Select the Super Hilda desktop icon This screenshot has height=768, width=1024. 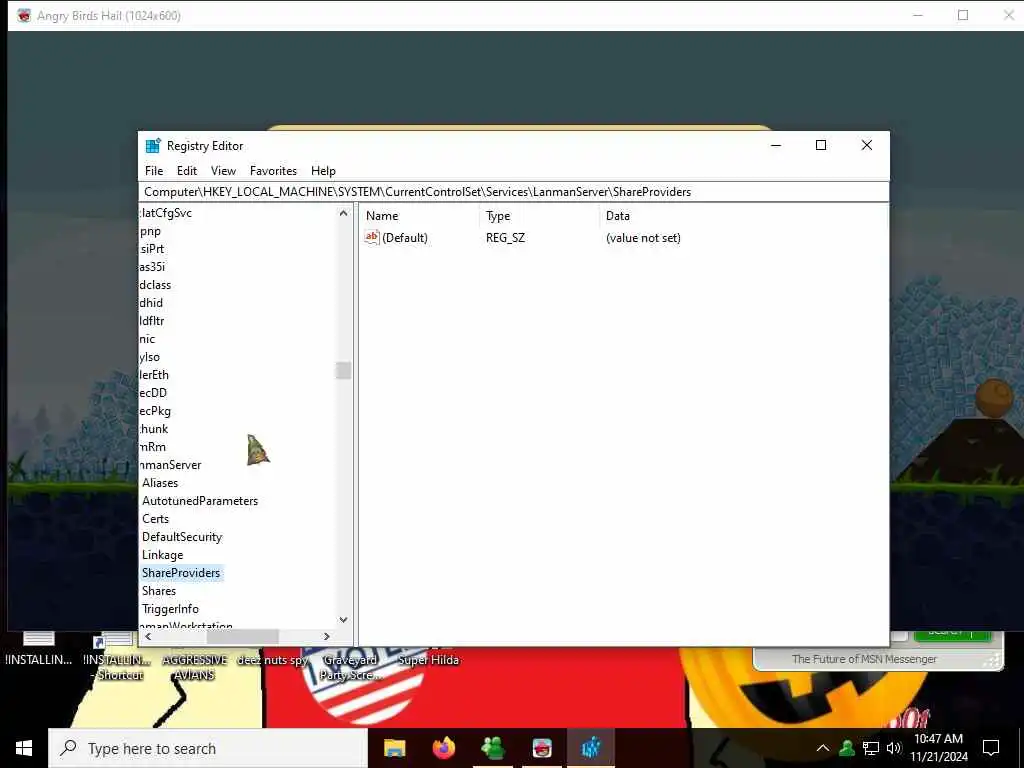click(428, 660)
